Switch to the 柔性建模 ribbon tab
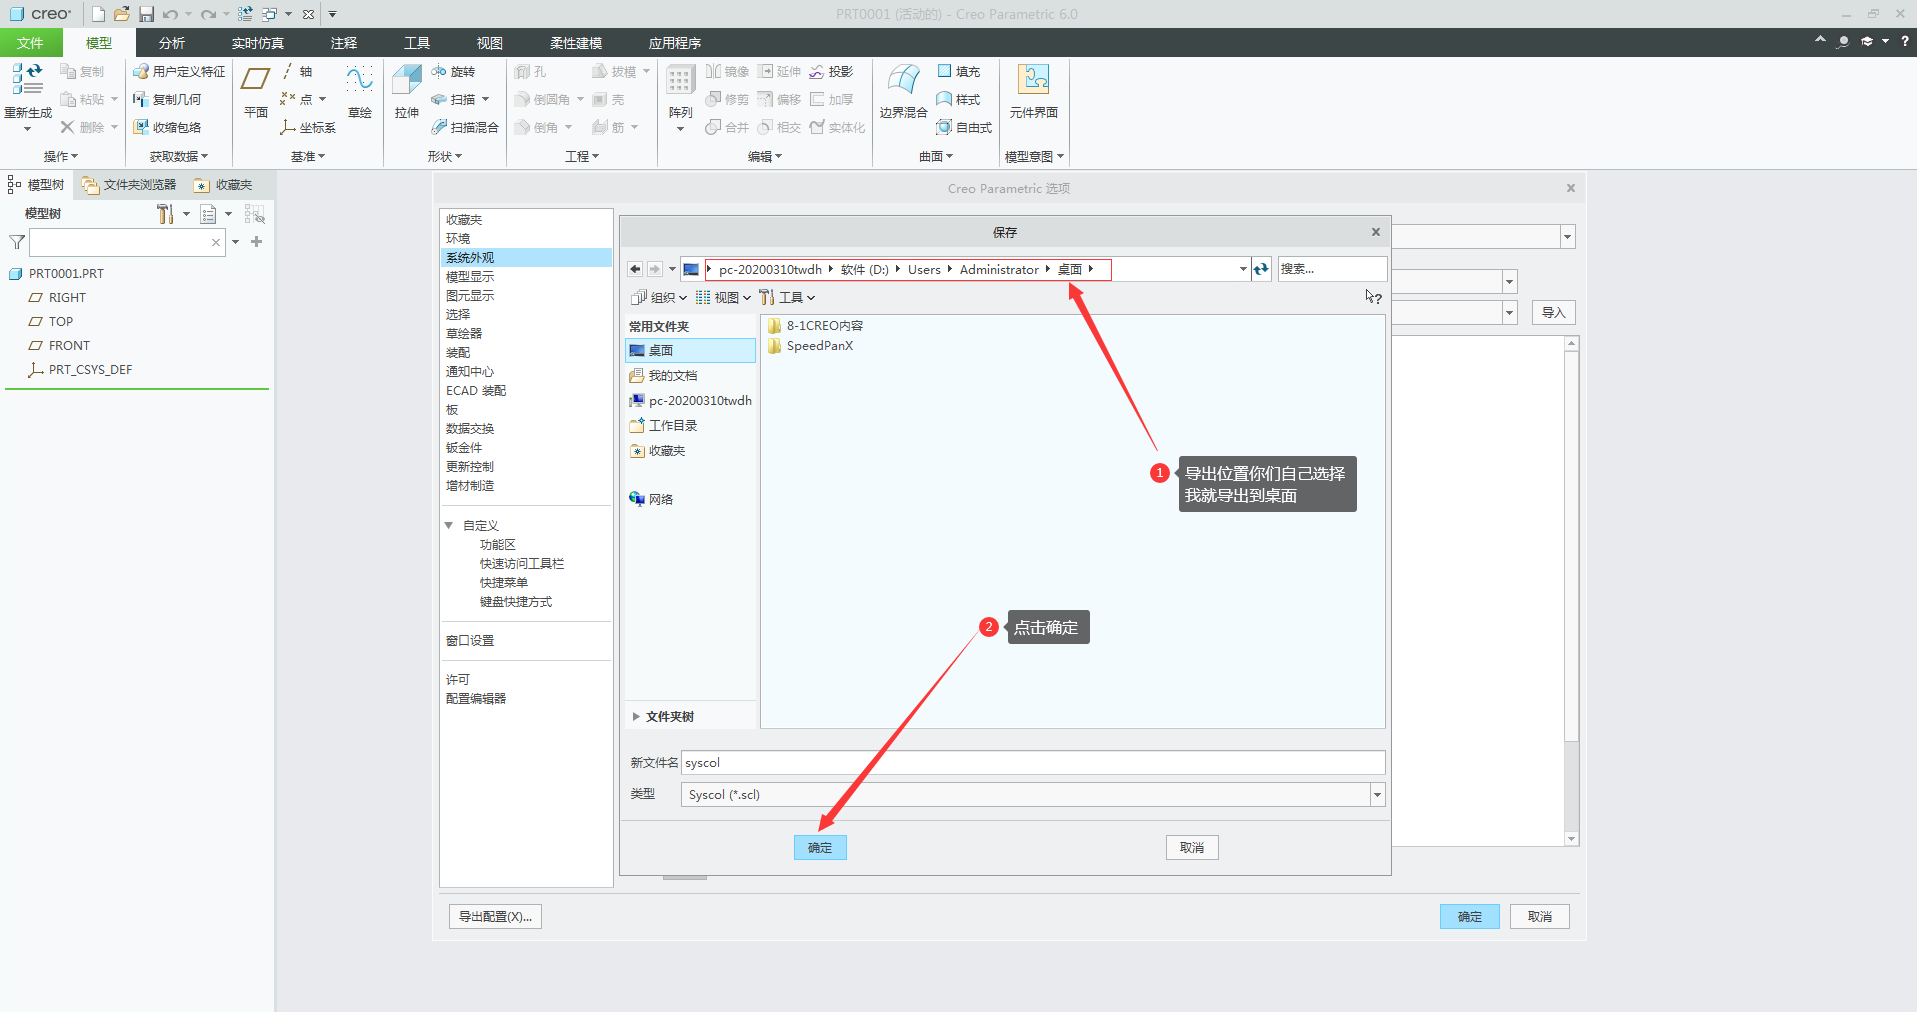Screen dimensions: 1917x1012 click(576, 43)
